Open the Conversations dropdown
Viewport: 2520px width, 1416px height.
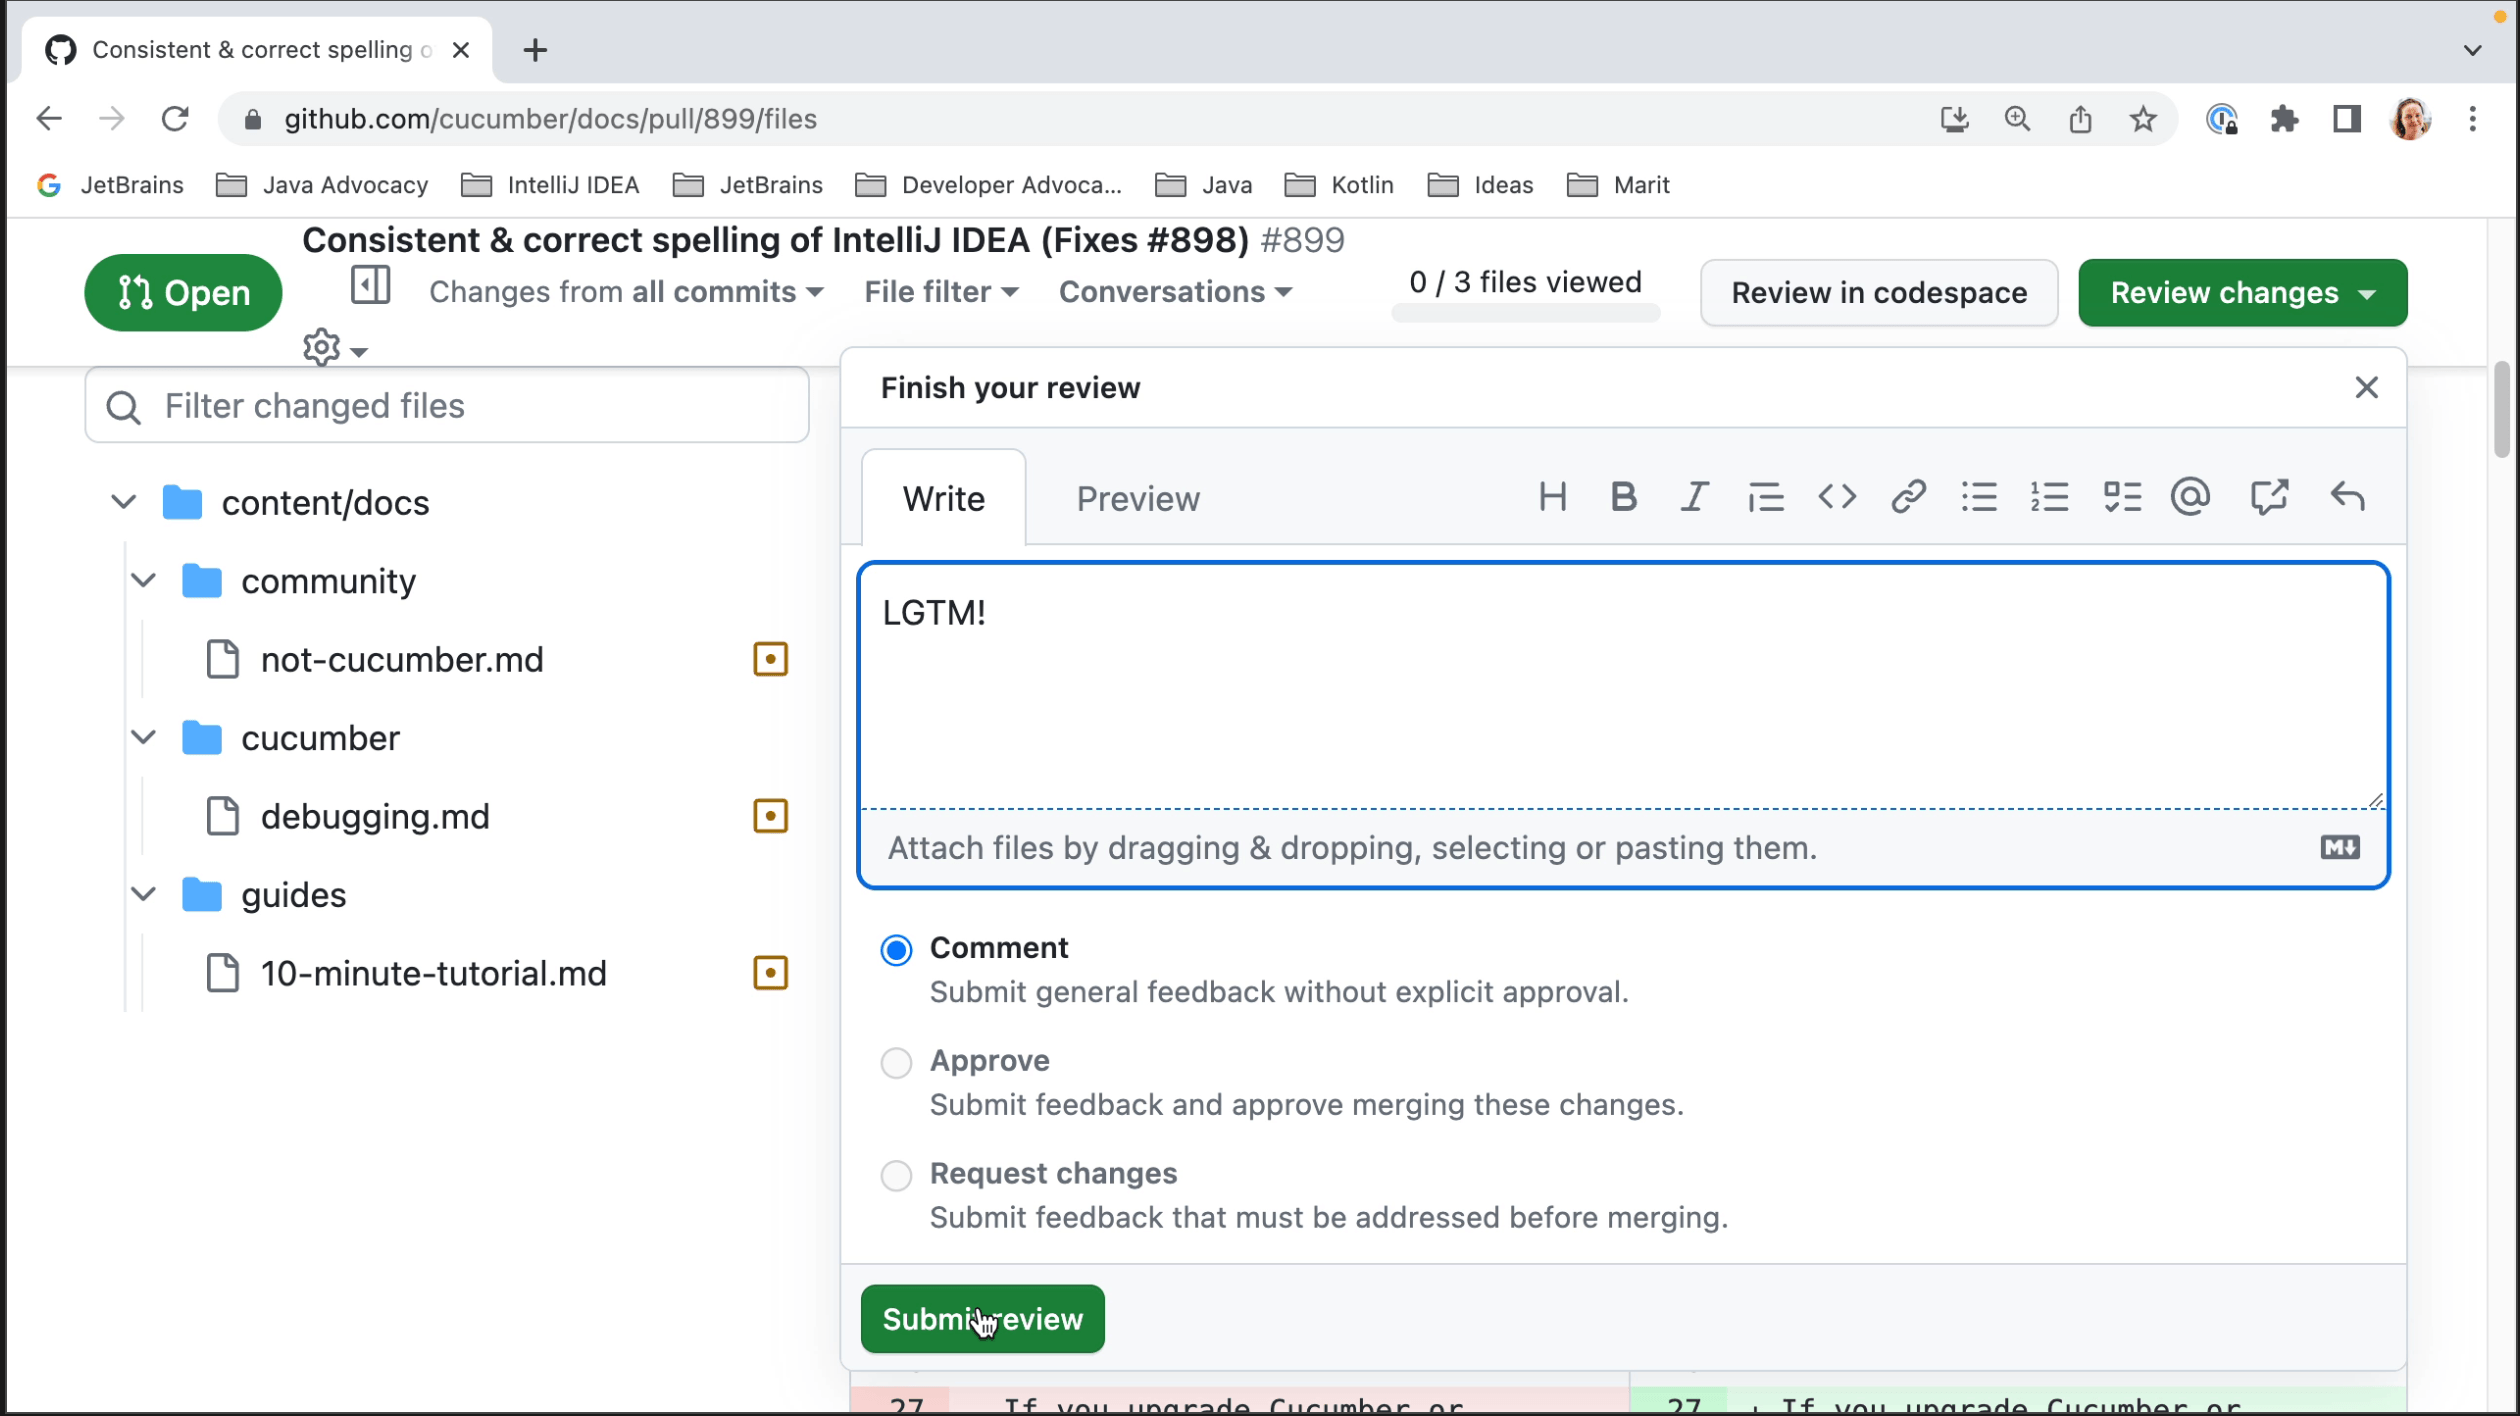(x=1174, y=292)
